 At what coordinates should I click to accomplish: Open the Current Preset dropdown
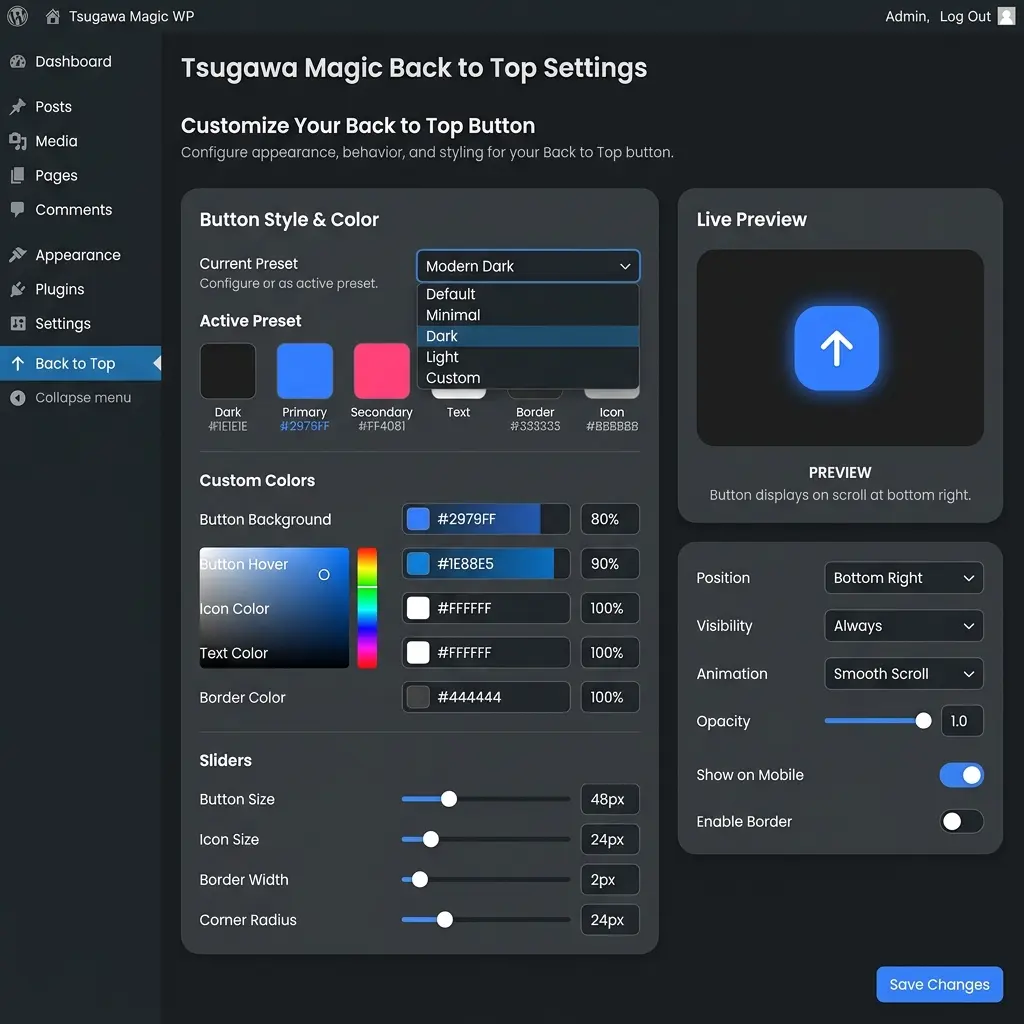[x=528, y=266]
